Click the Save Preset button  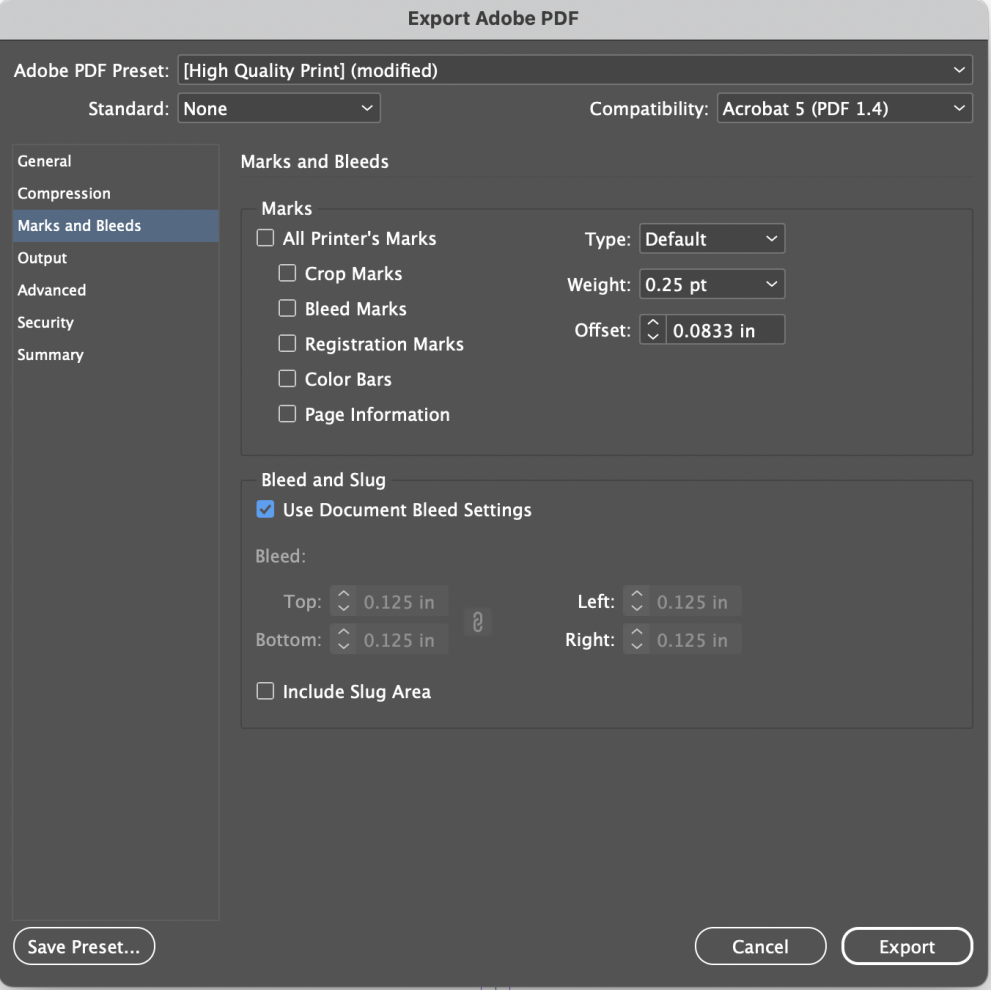click(x=84, y=945)
